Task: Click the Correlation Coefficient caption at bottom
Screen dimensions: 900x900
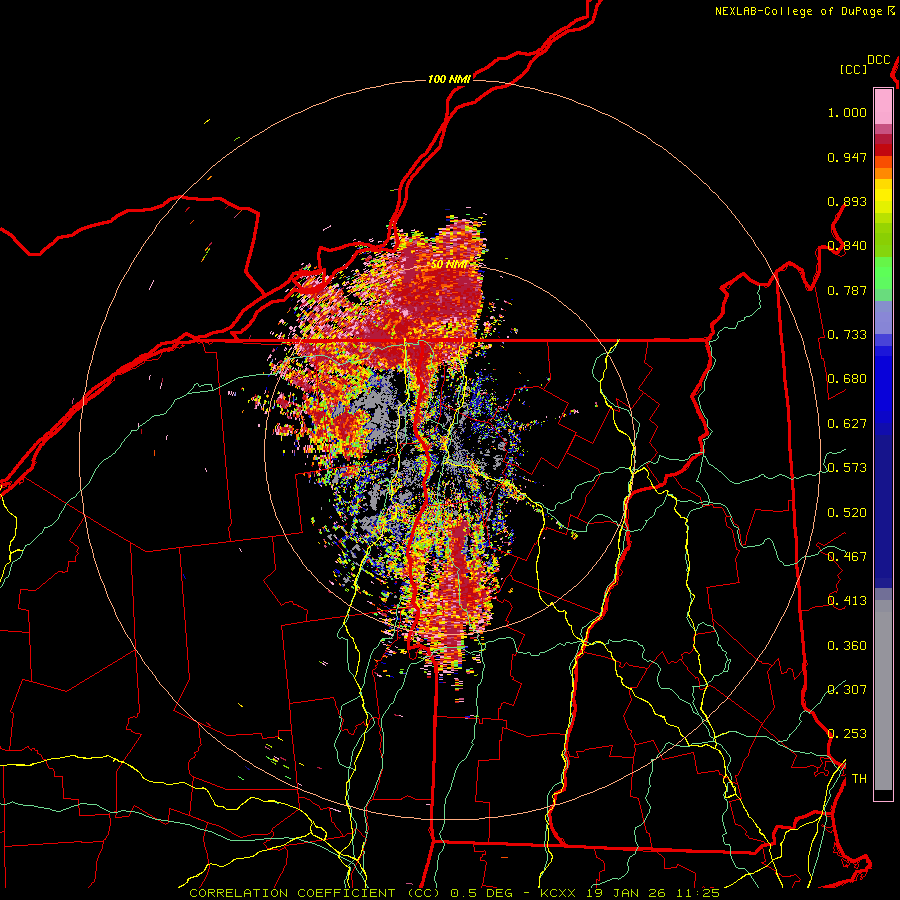Action: [x=454, y=893]
